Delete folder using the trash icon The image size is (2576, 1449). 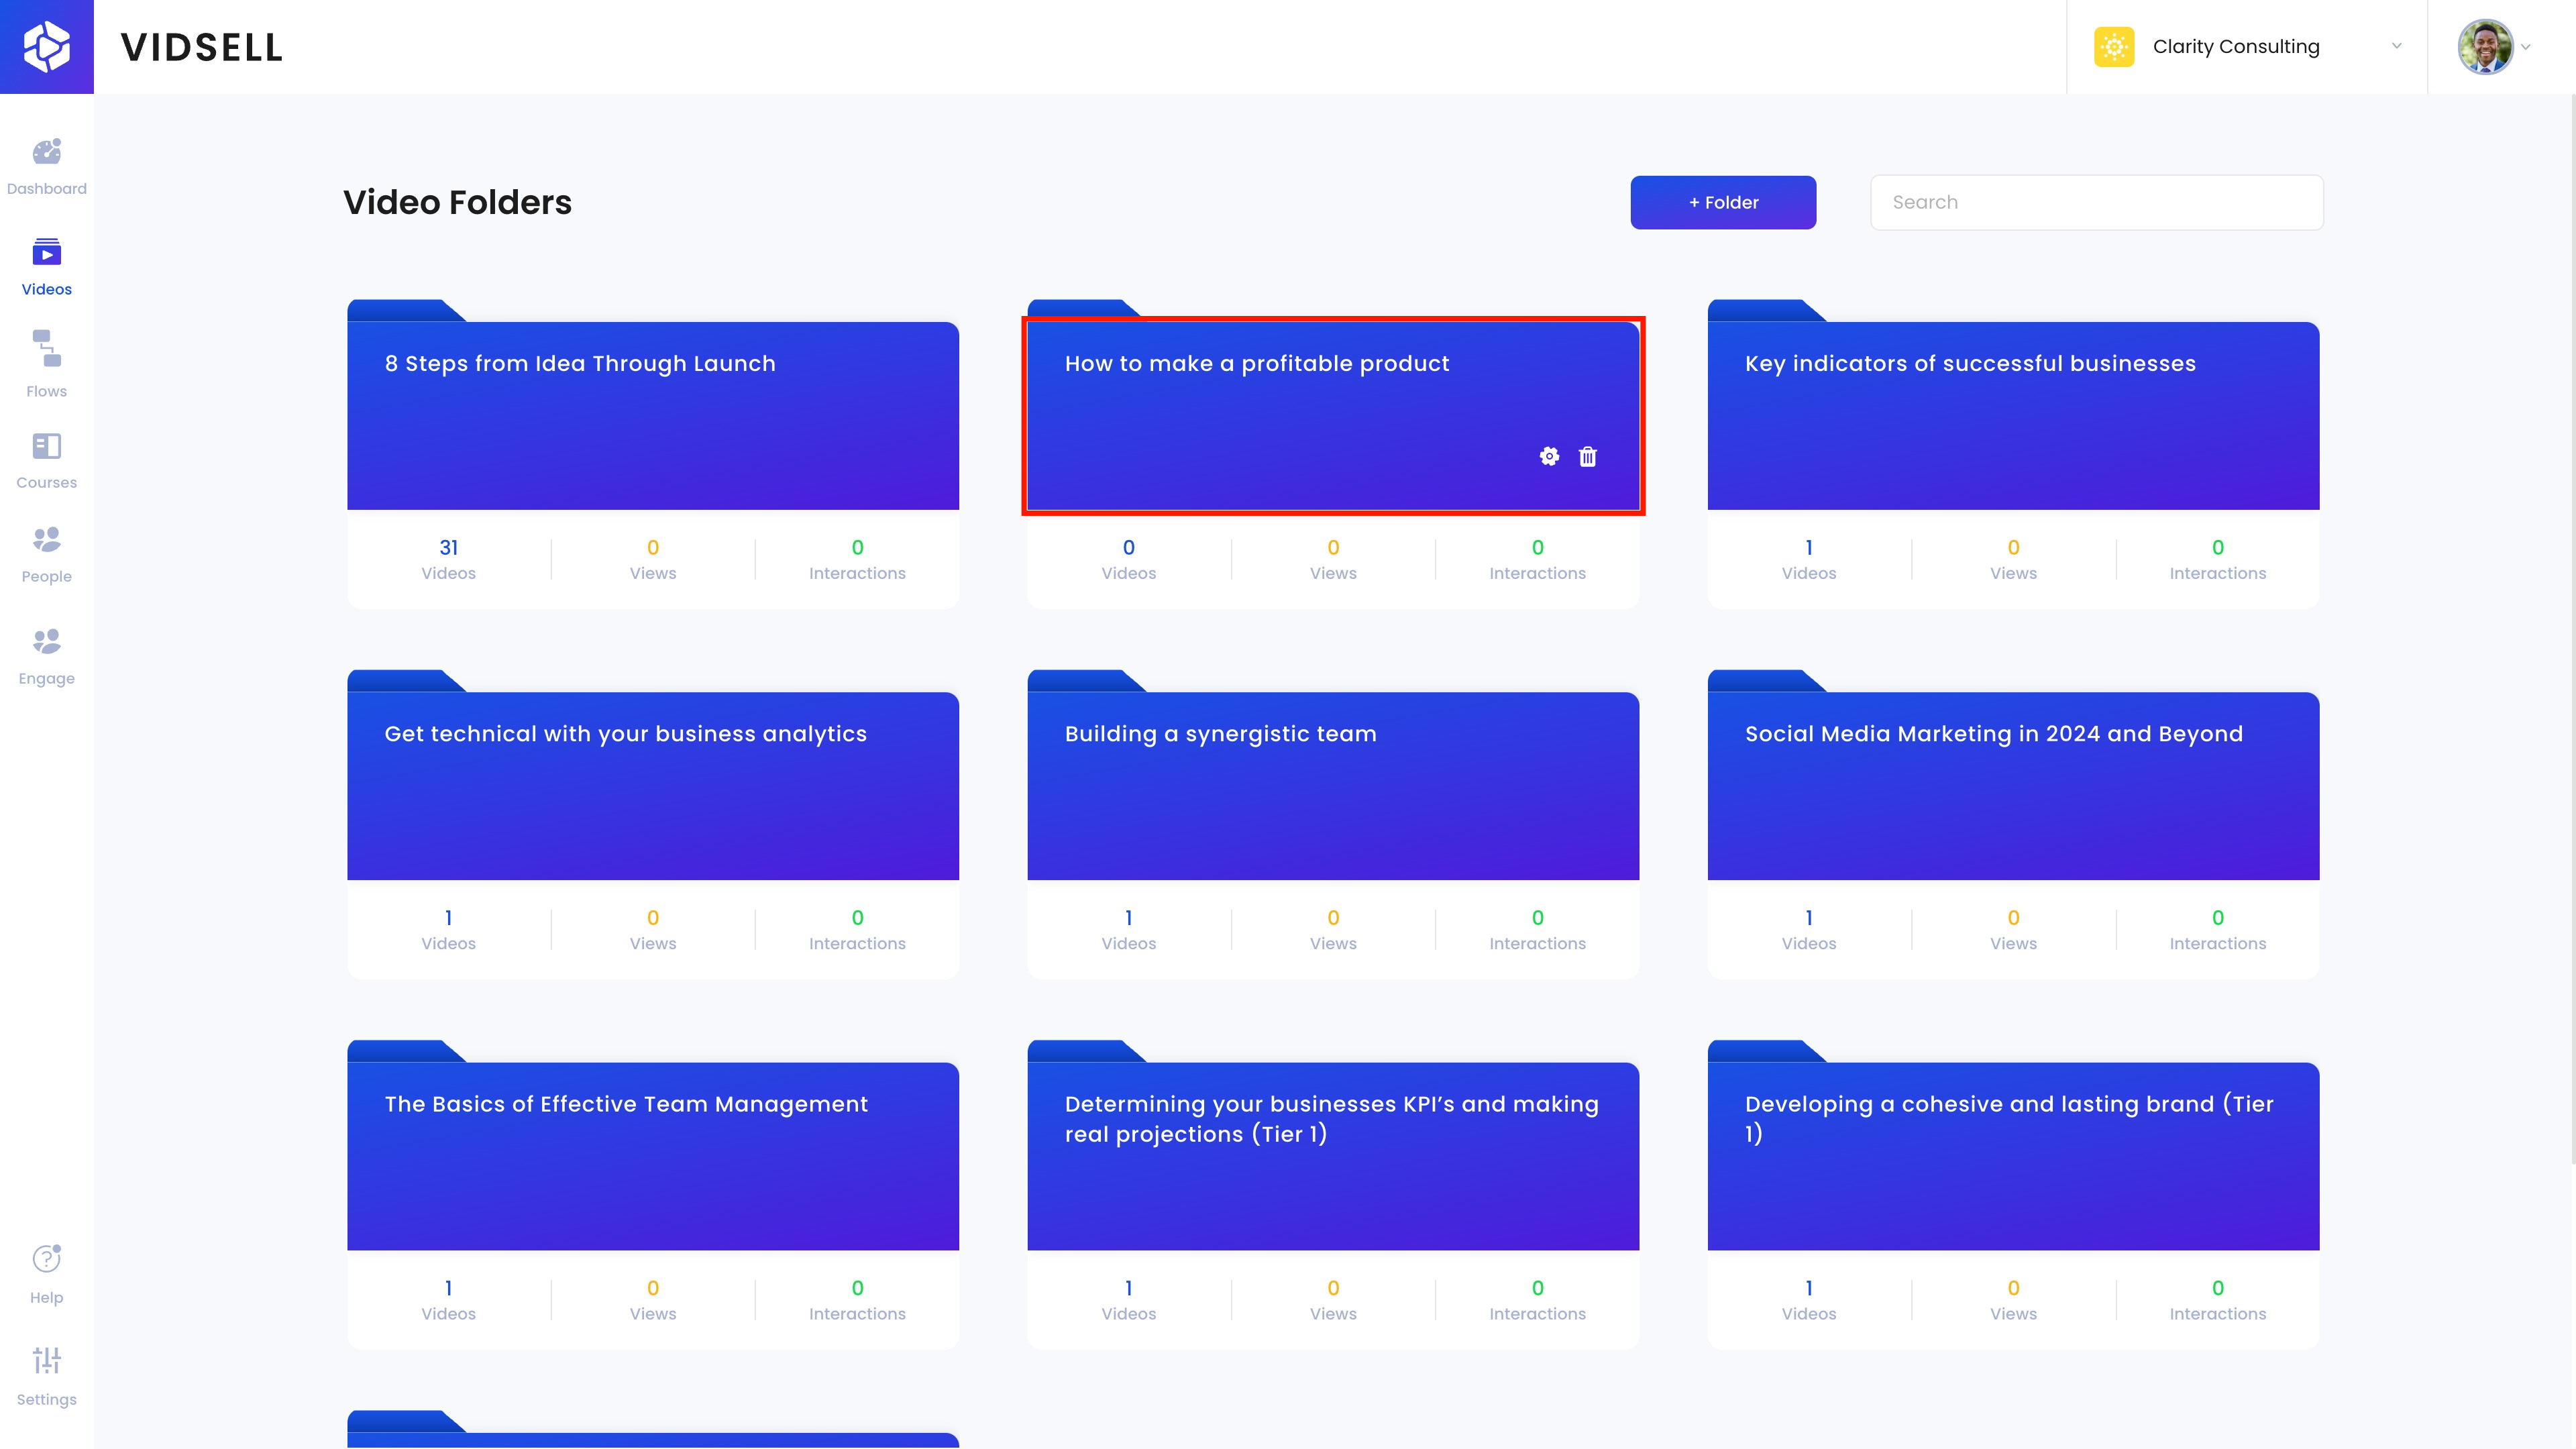(1587, 457)
